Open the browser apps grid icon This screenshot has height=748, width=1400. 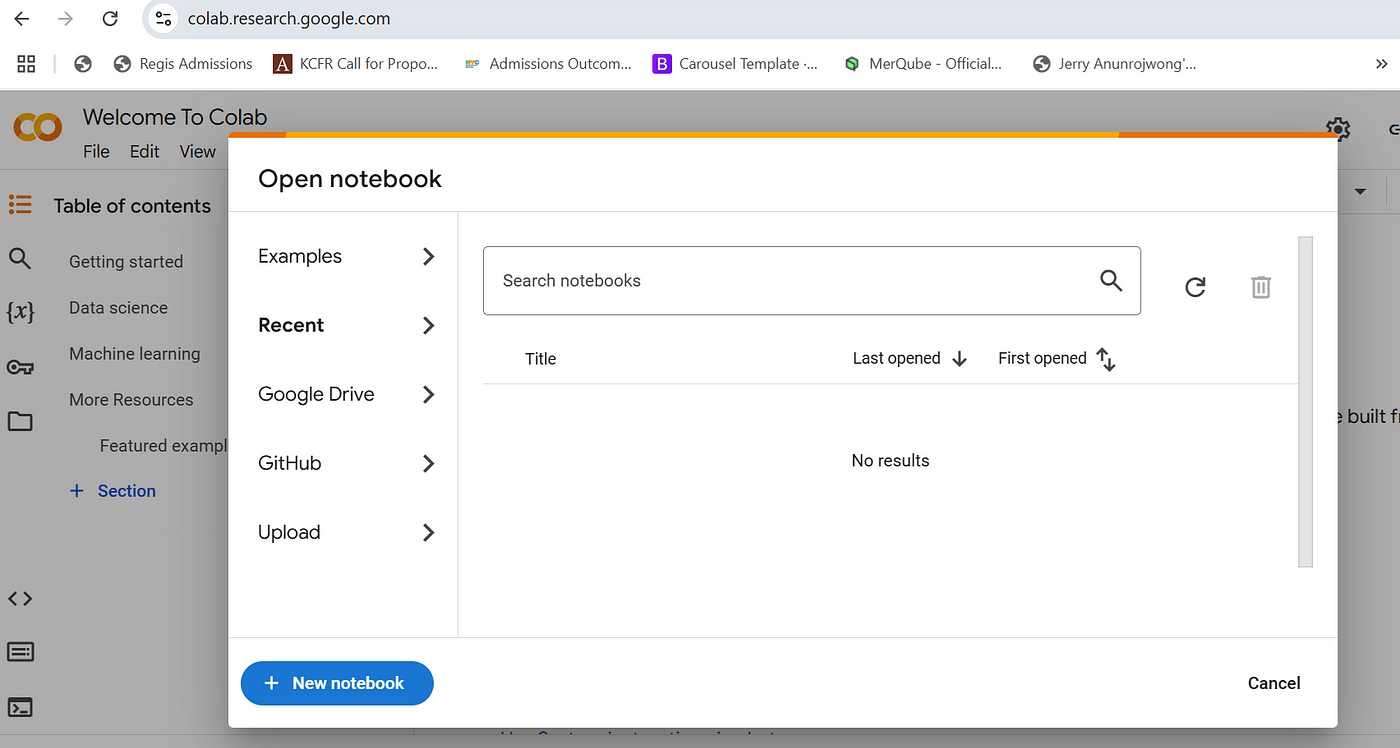pos(27,64)
